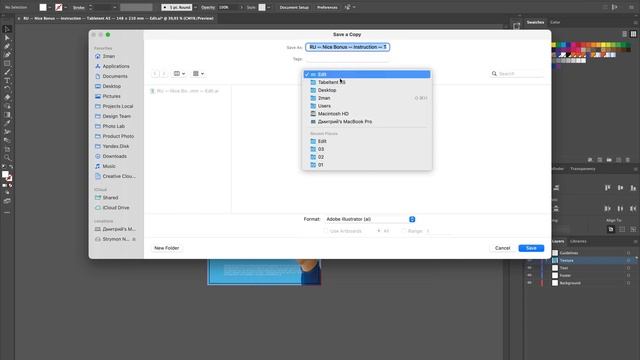Viewport: 640px width, 360px height.
Task: Click the Fill color swatch in control bar
Action: tap(43, 7)
